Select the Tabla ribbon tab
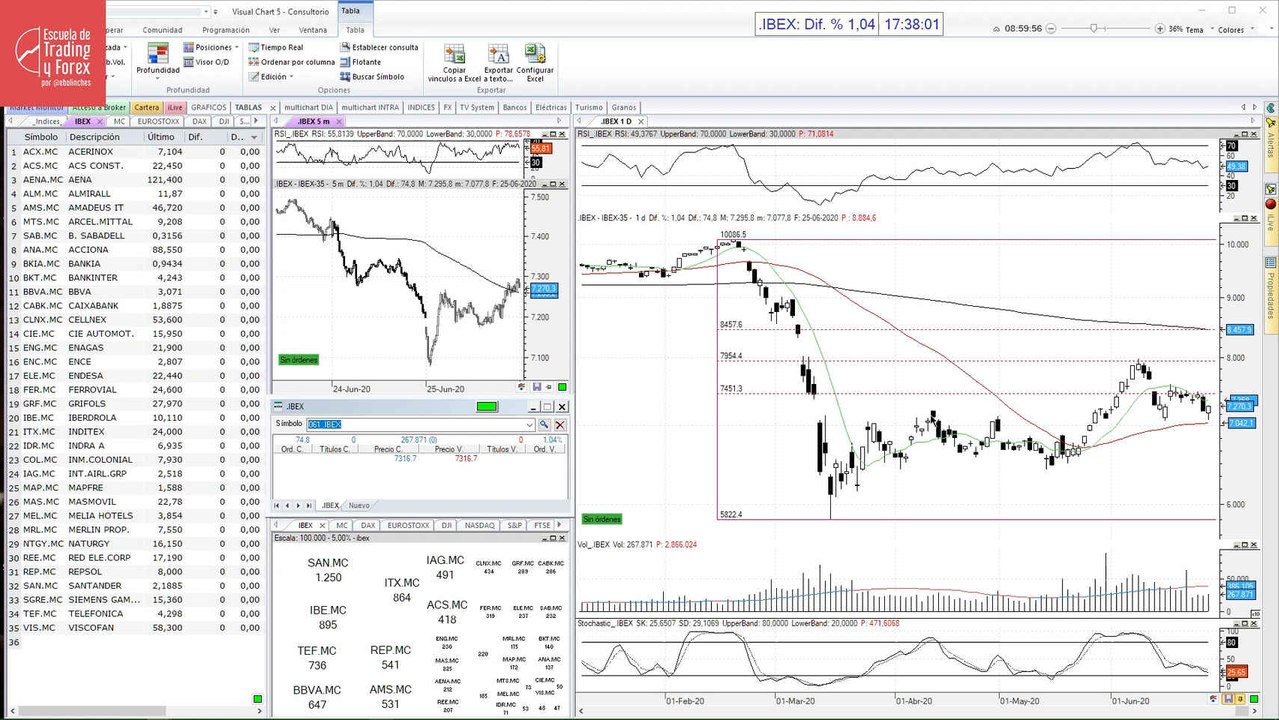 coord(355,30)
